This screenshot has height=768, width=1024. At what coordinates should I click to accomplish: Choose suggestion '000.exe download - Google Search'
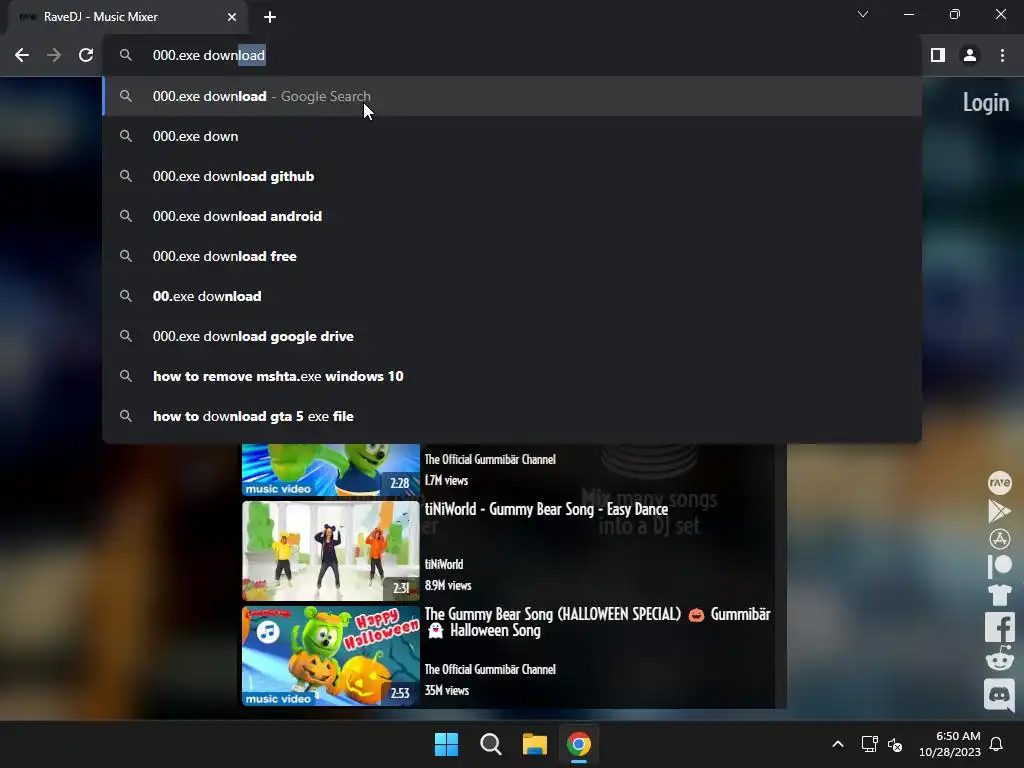tap(513, 96)
